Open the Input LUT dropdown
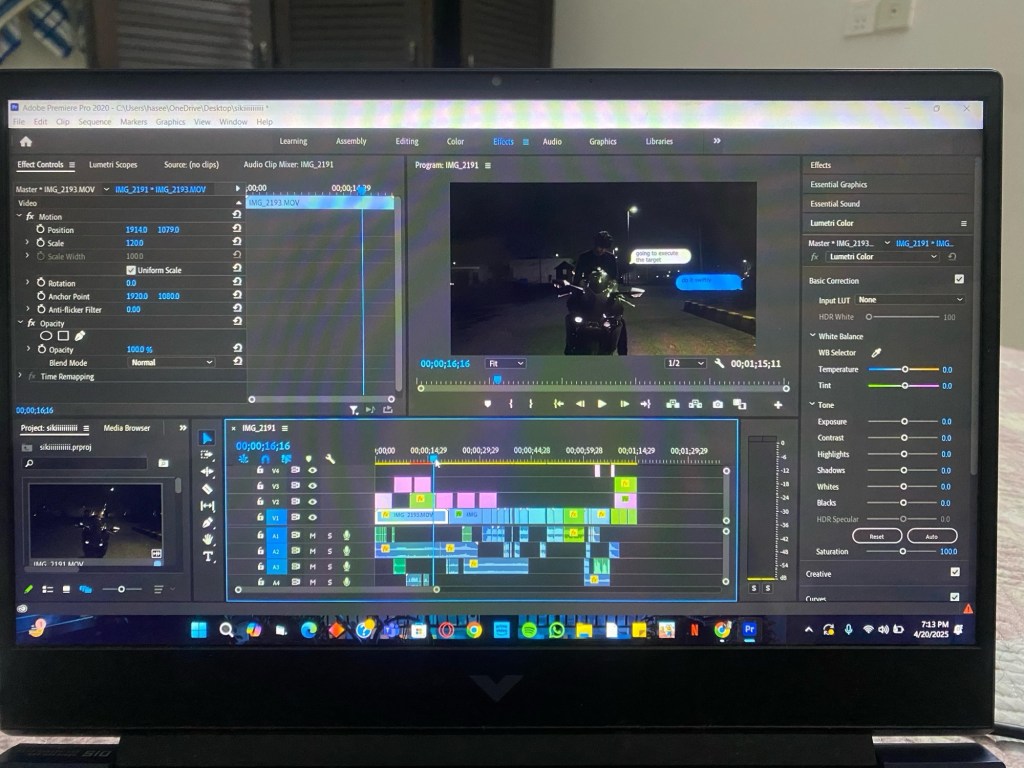 click(x=909, y=300)
